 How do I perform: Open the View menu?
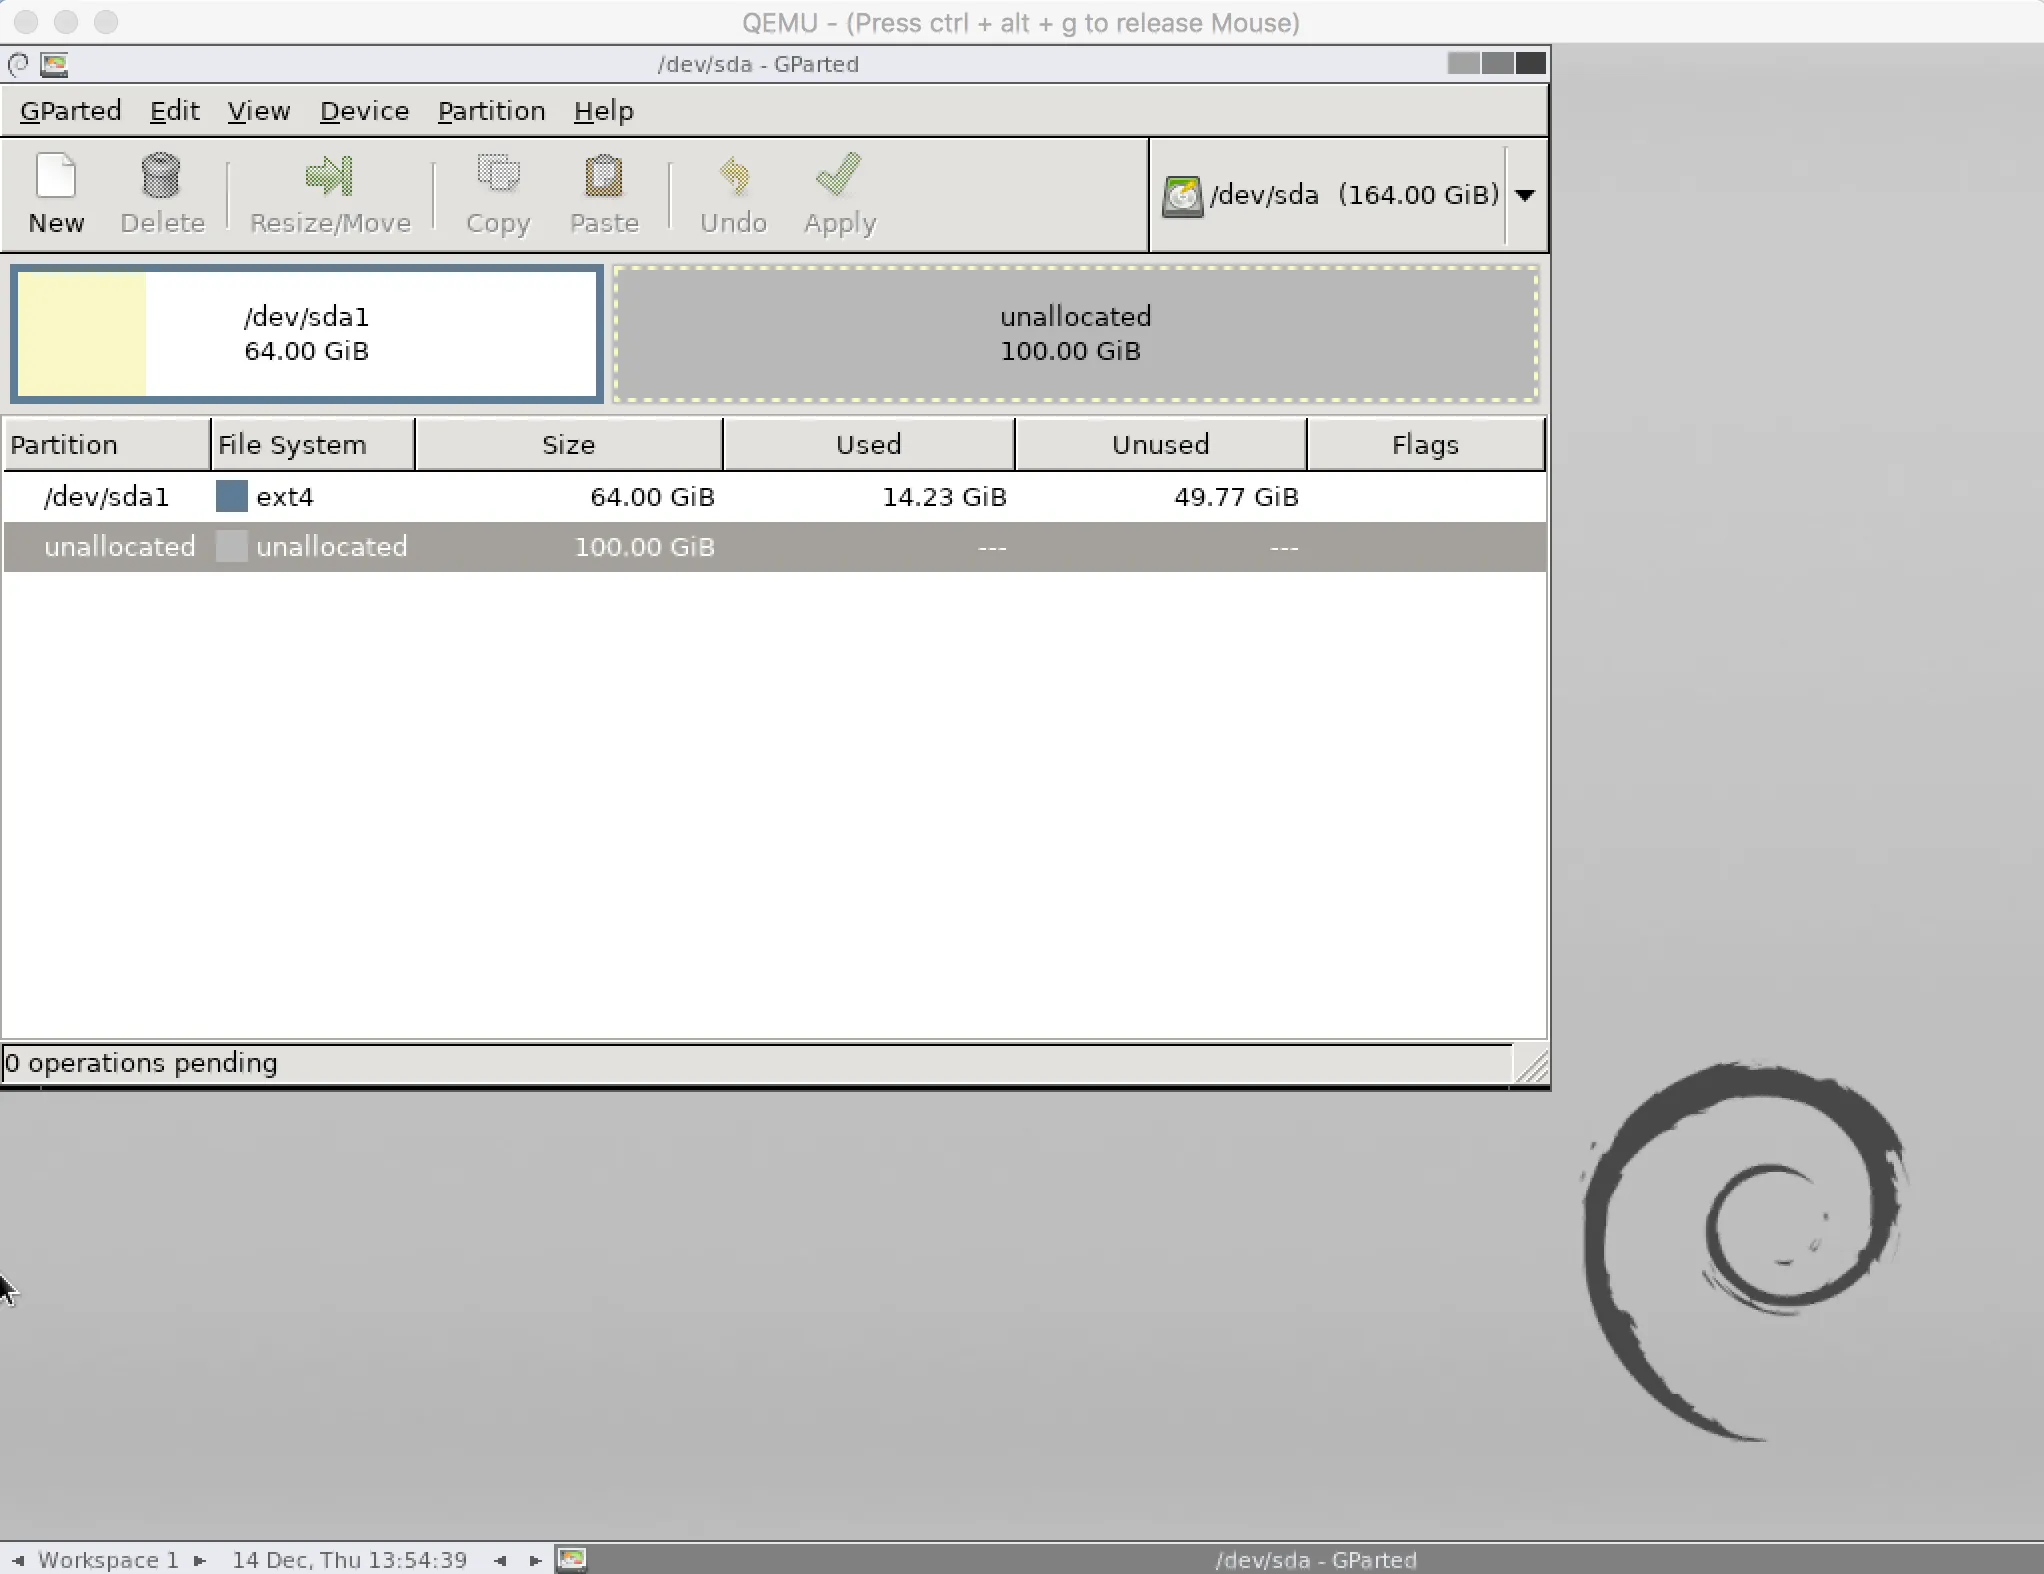point(258,111)
